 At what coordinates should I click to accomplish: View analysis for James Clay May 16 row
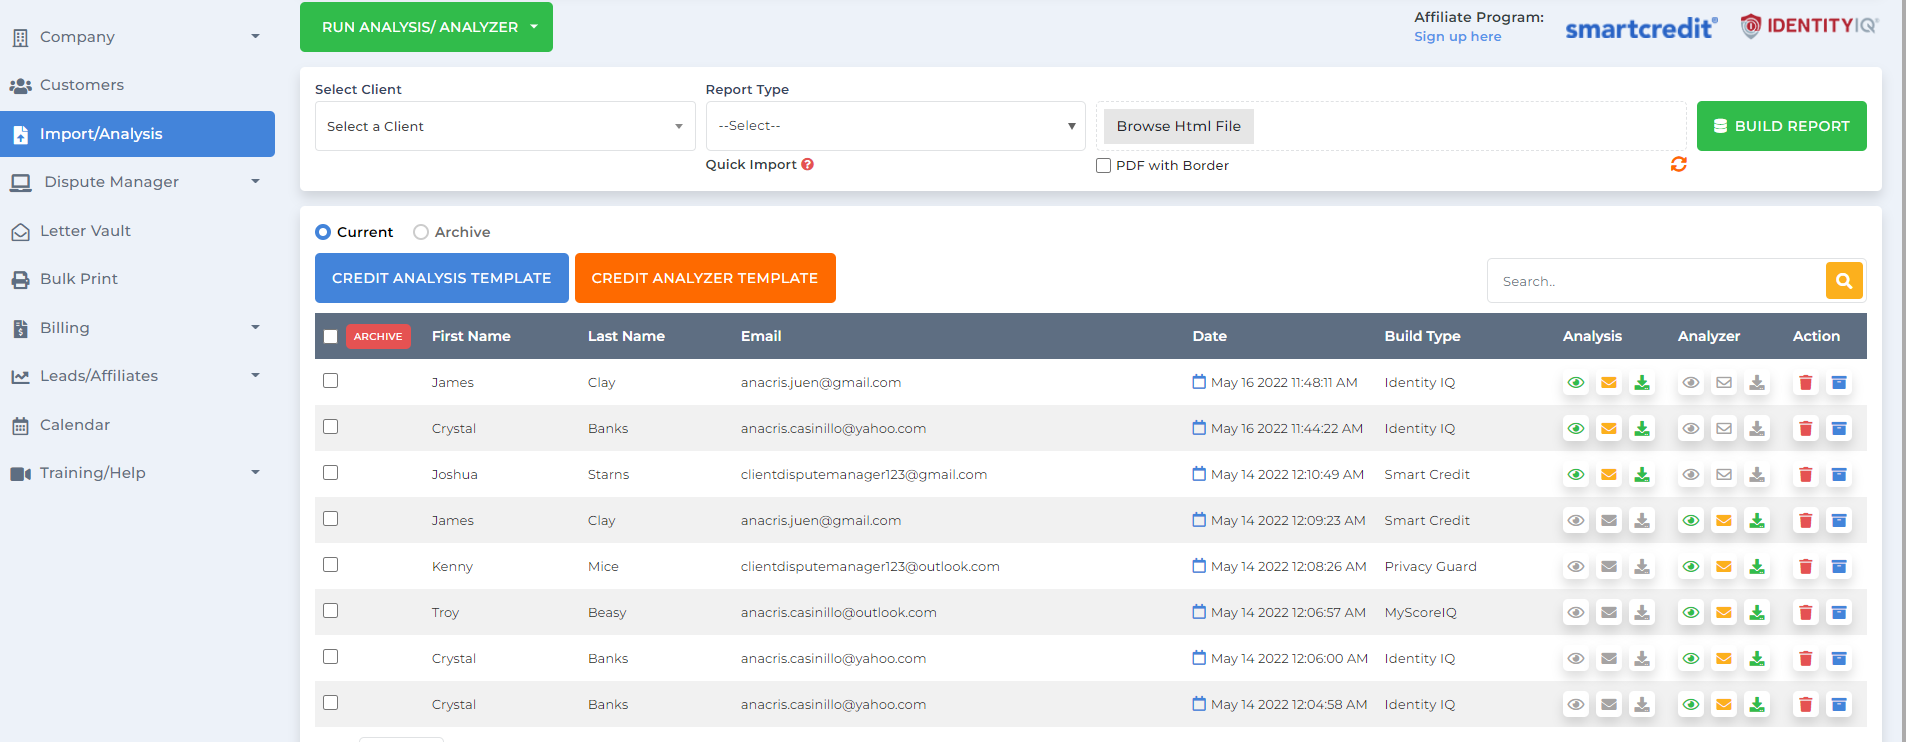click(1576, 383)
